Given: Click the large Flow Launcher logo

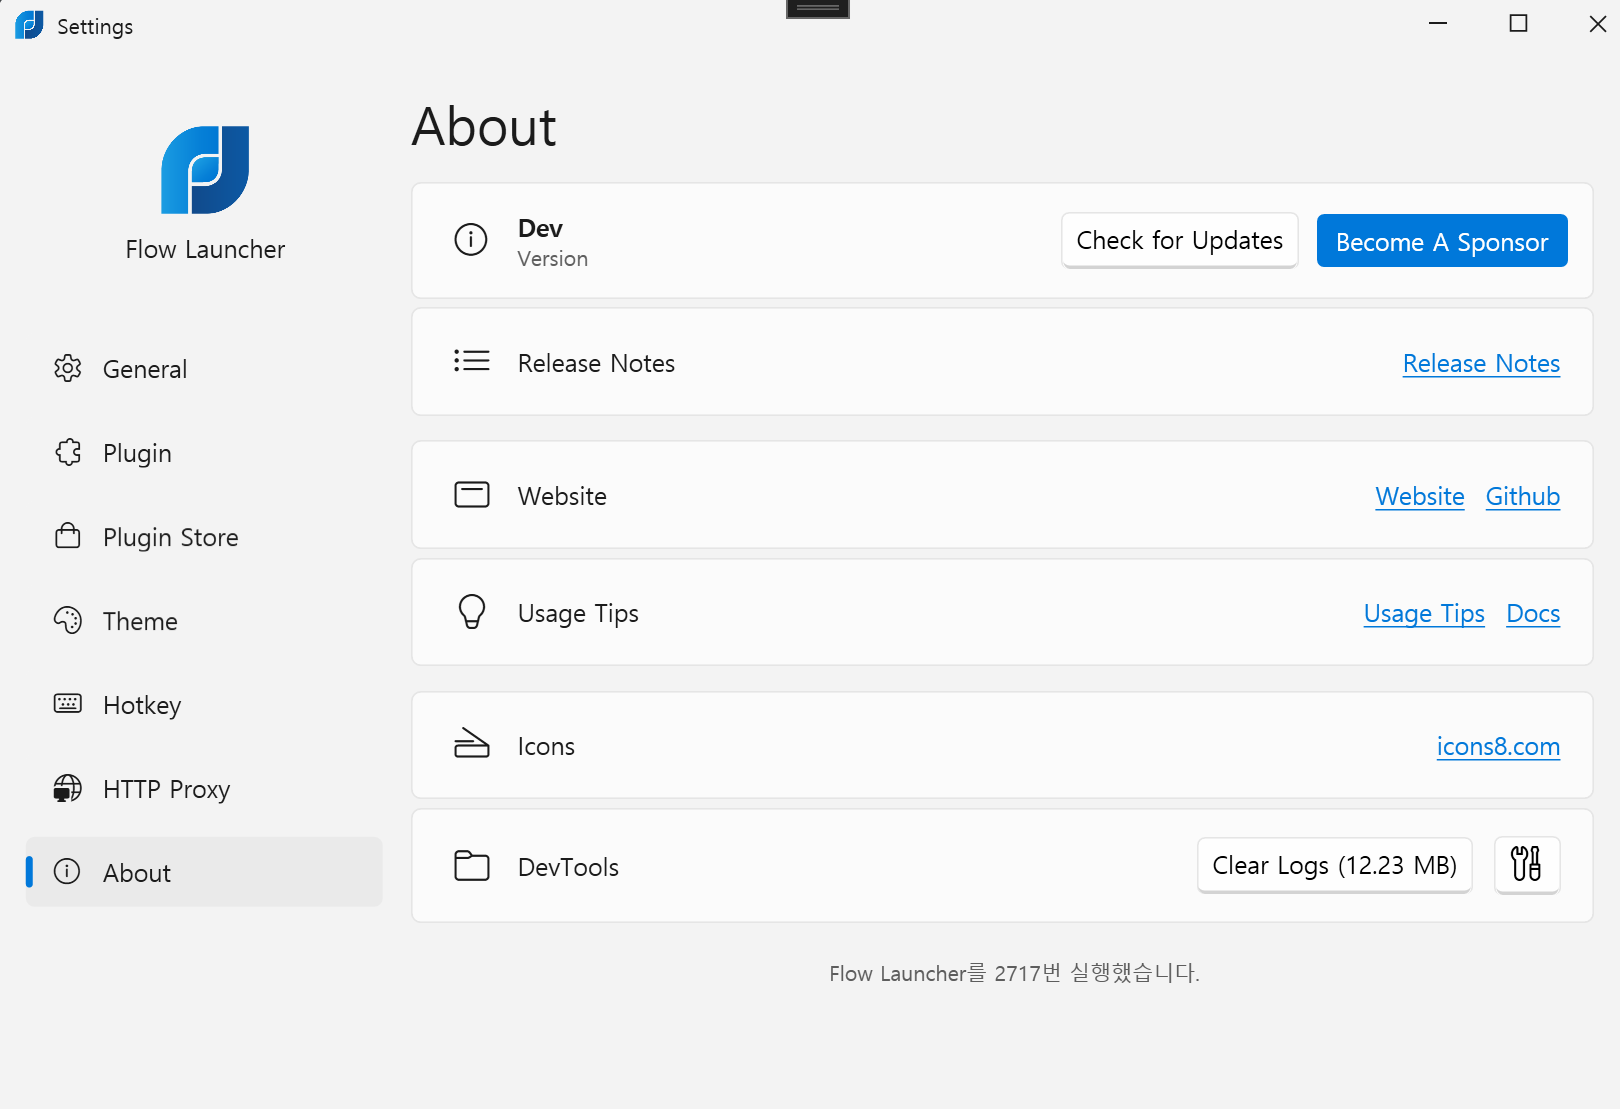Looking at the screenshot, I should [205, 170].
